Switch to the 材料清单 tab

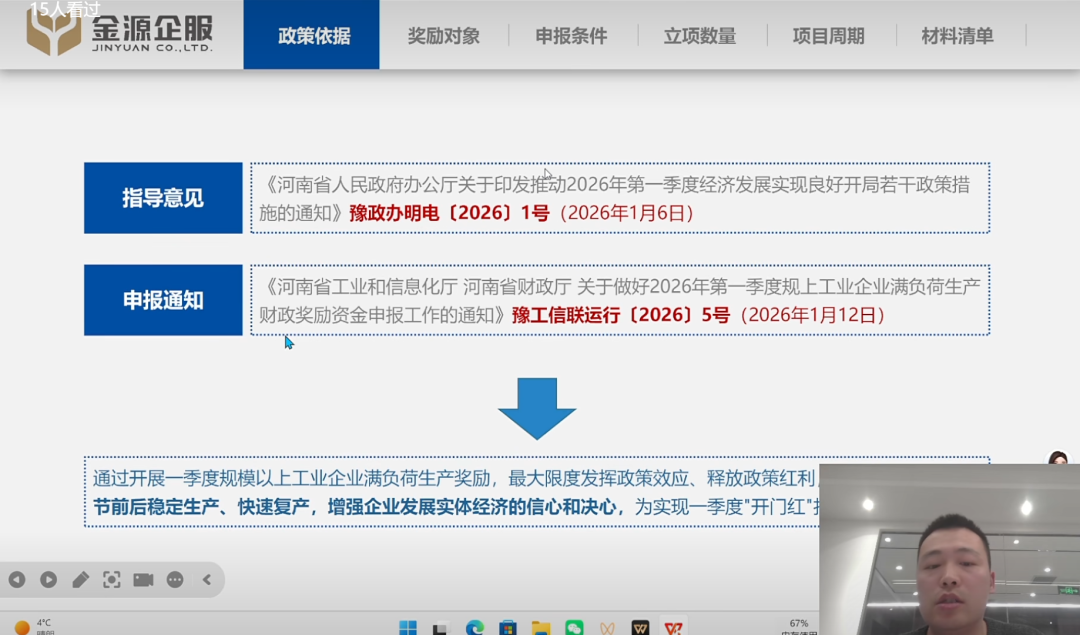click(x=957, y=36)
